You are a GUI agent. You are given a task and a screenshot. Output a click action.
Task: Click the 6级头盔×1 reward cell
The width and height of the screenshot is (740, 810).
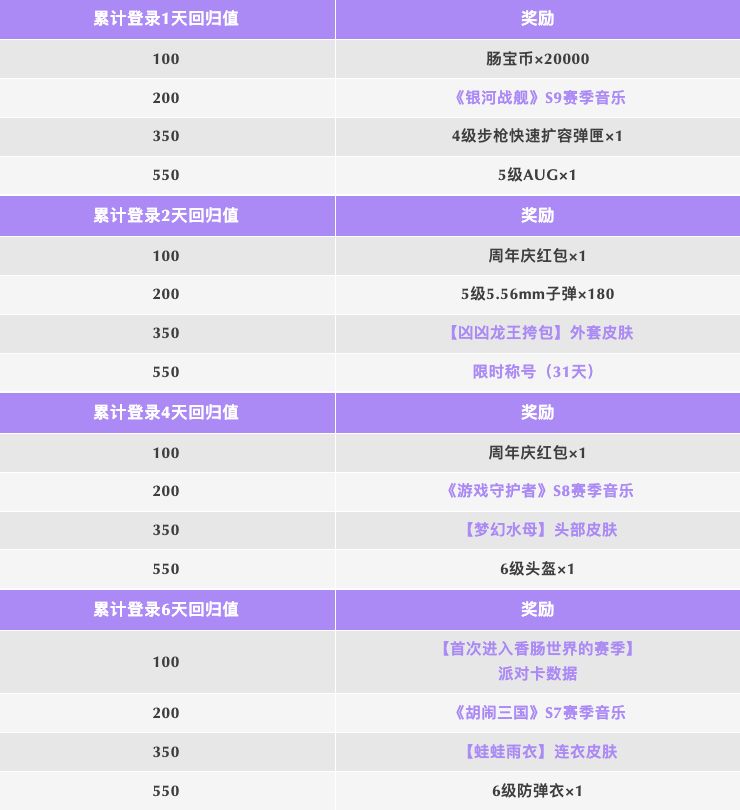coord(537,569)
